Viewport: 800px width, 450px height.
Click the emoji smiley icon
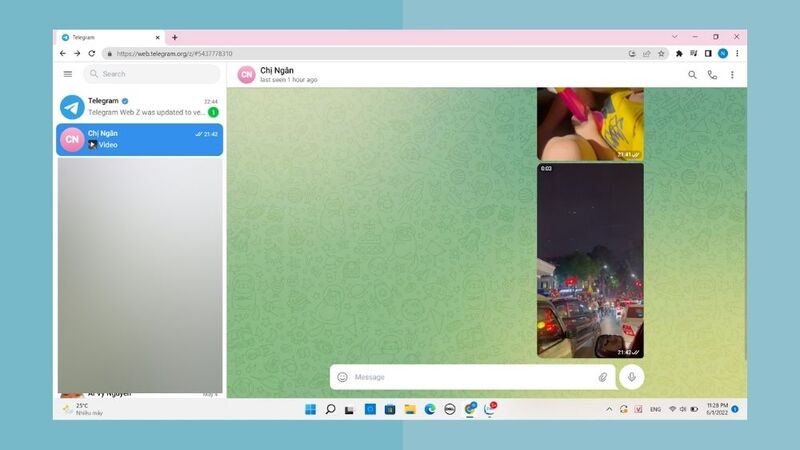342,377
